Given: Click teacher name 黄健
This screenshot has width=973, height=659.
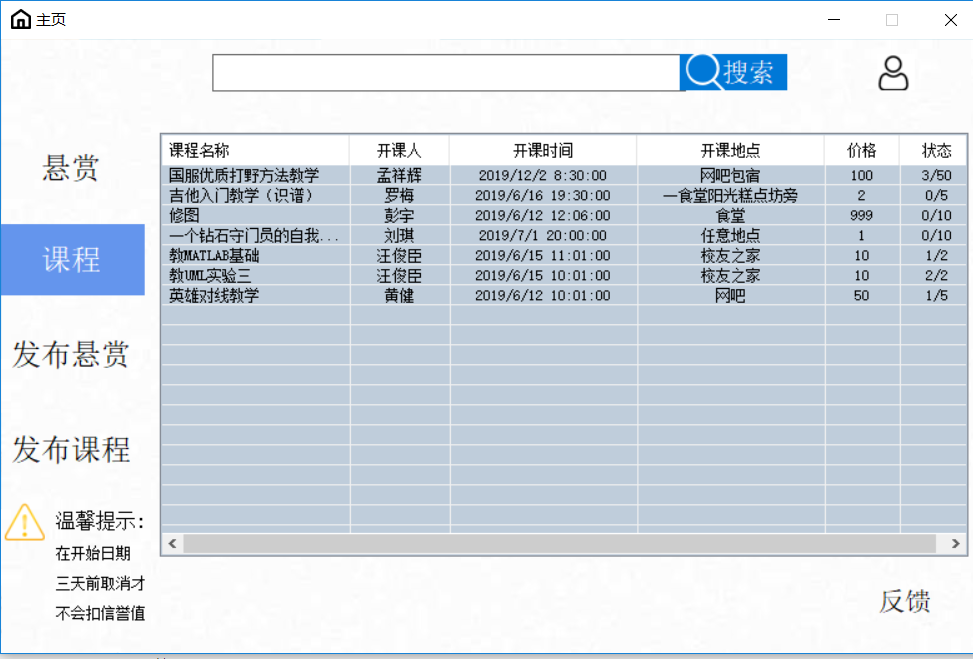Looking at the screenshot, I should (399, 295).
